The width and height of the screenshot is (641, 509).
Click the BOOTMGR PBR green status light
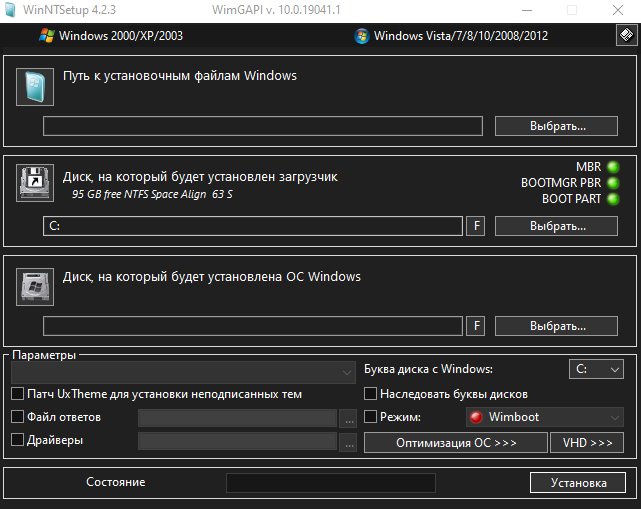(x=613, y=183)
